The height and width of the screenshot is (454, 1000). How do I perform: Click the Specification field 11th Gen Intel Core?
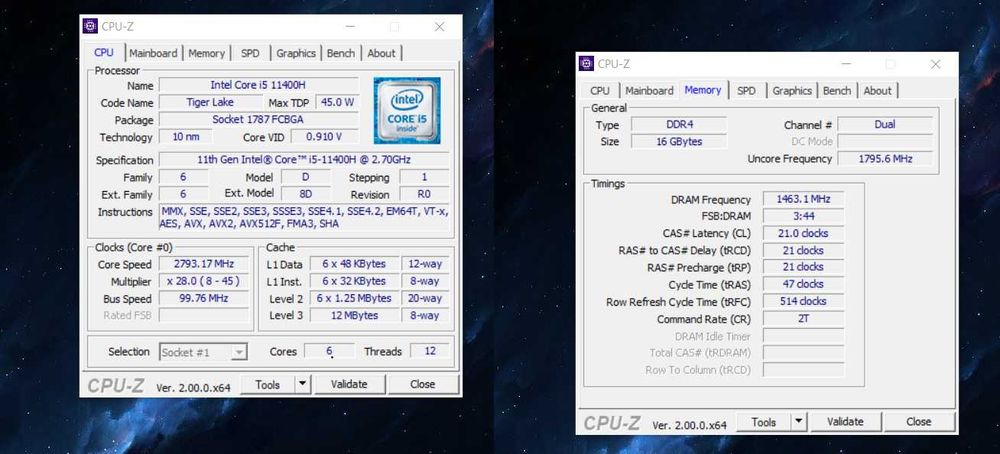point(304,159)
